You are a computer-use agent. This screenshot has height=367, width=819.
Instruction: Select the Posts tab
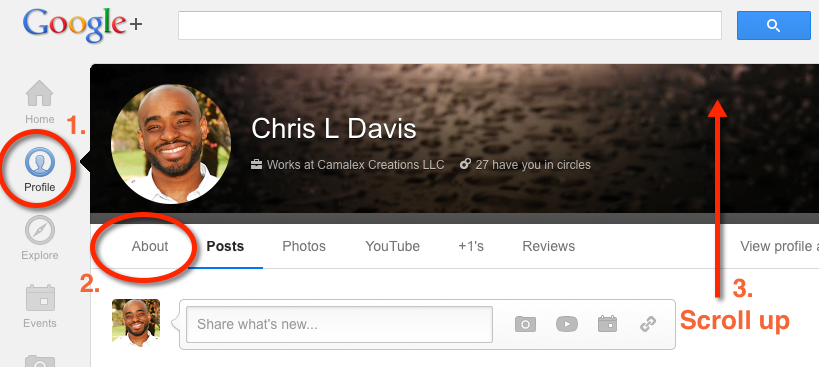tap(225, 246)
